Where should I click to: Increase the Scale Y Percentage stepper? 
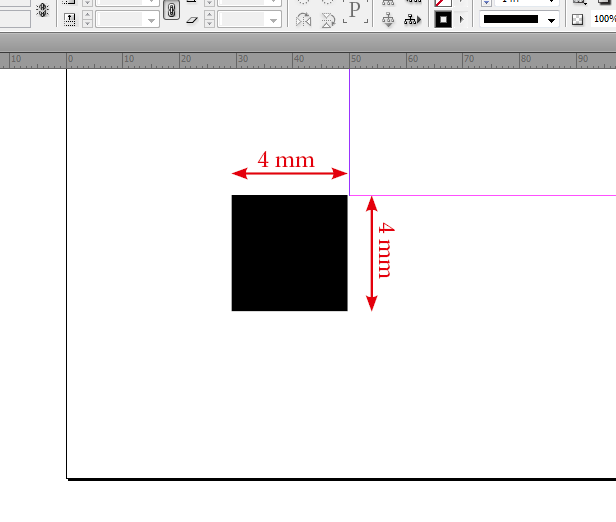88,15
